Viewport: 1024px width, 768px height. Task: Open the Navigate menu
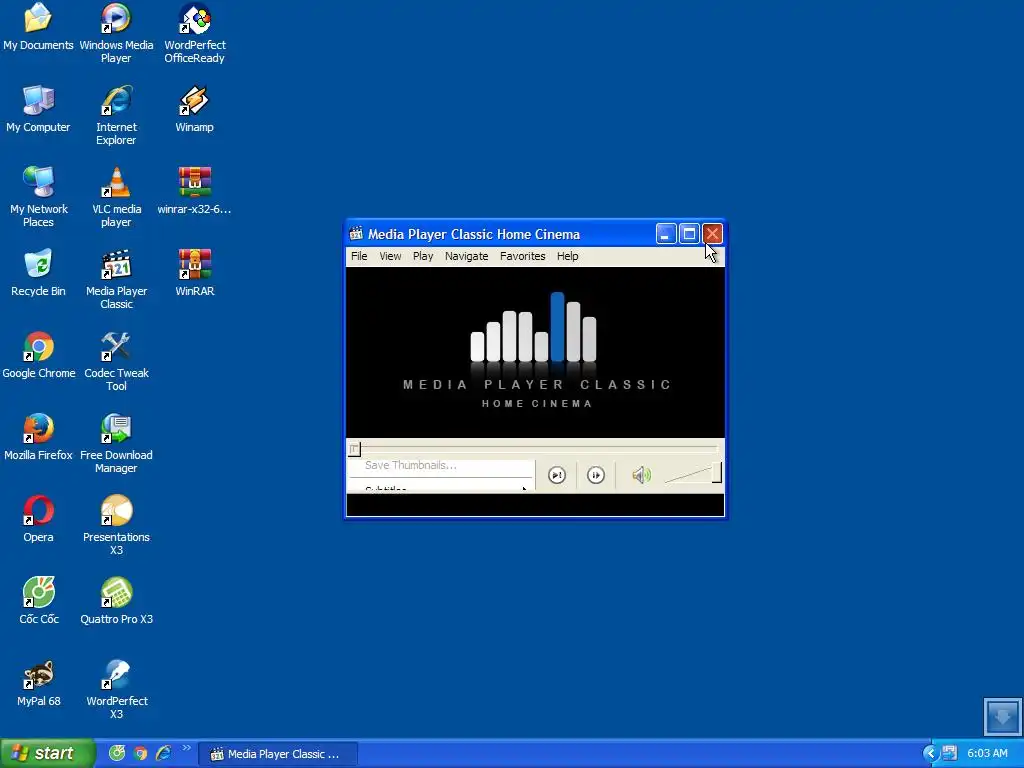[466, 256]
